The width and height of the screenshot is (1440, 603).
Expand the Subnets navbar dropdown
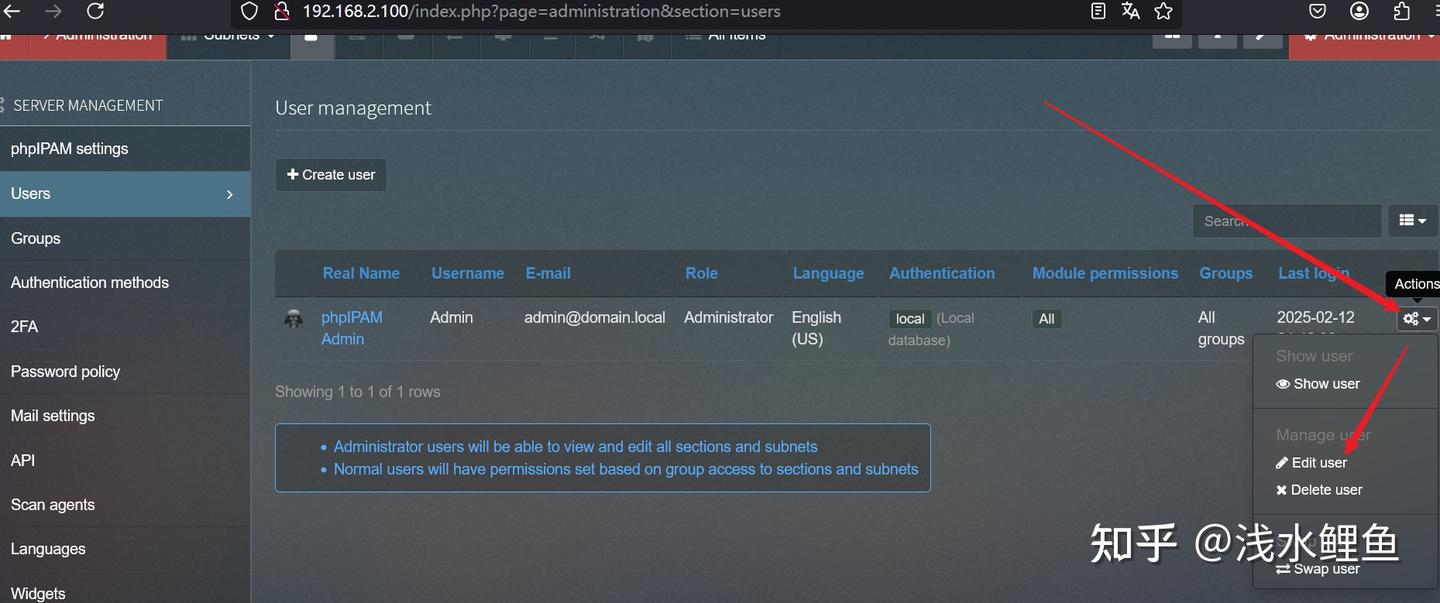point(228,33)
